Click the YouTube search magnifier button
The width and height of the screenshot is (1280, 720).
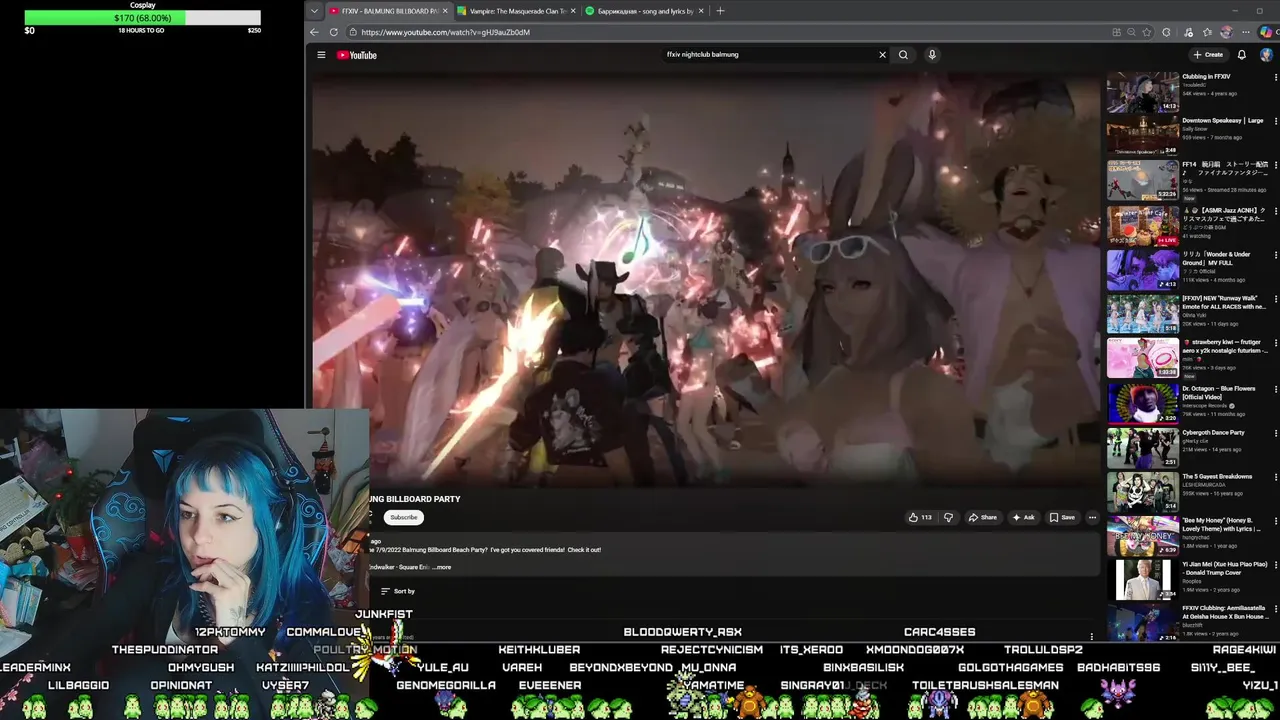pyautogui.click(x=903, y=55)
